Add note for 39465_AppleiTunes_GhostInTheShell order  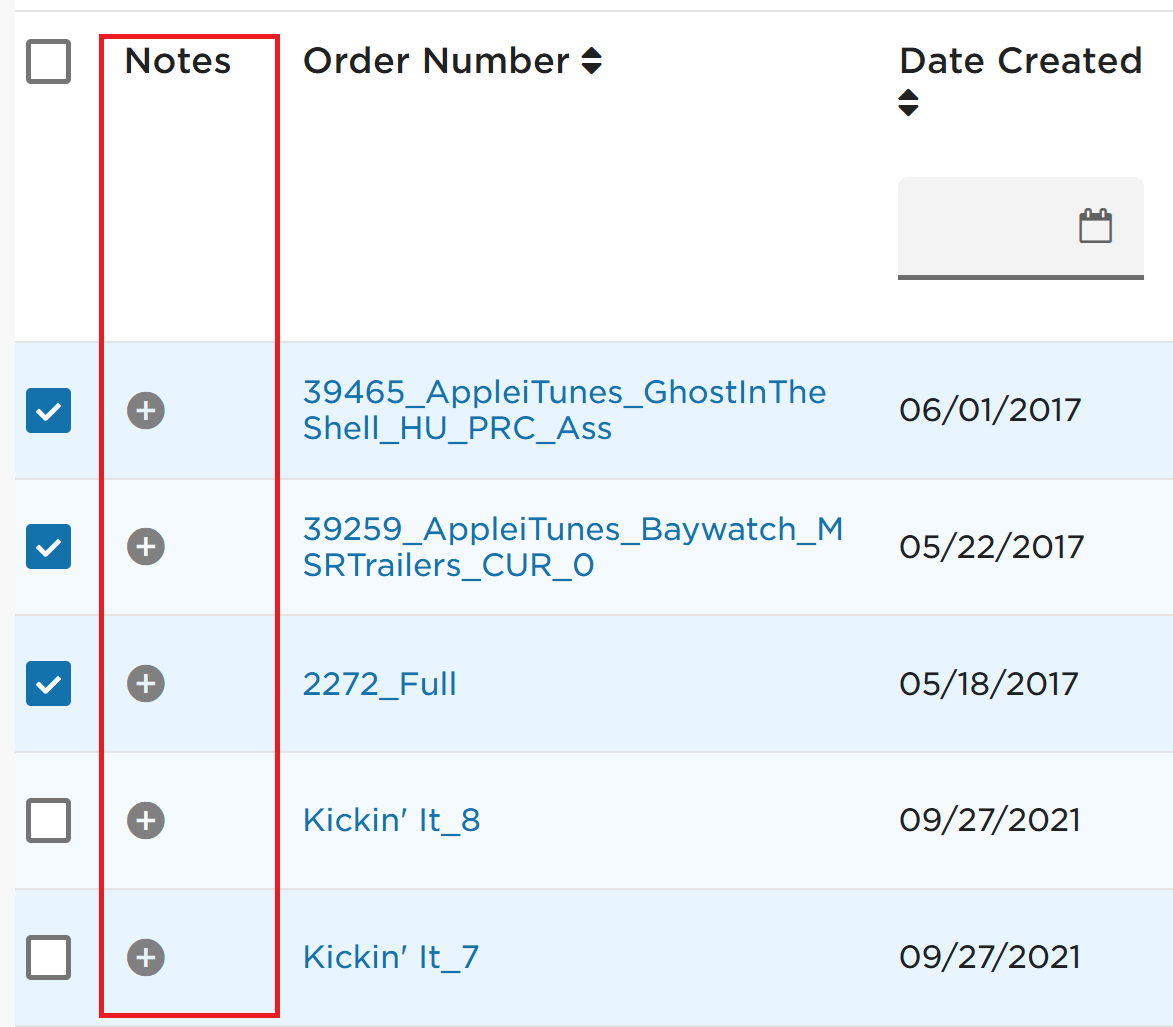[146, 411]
